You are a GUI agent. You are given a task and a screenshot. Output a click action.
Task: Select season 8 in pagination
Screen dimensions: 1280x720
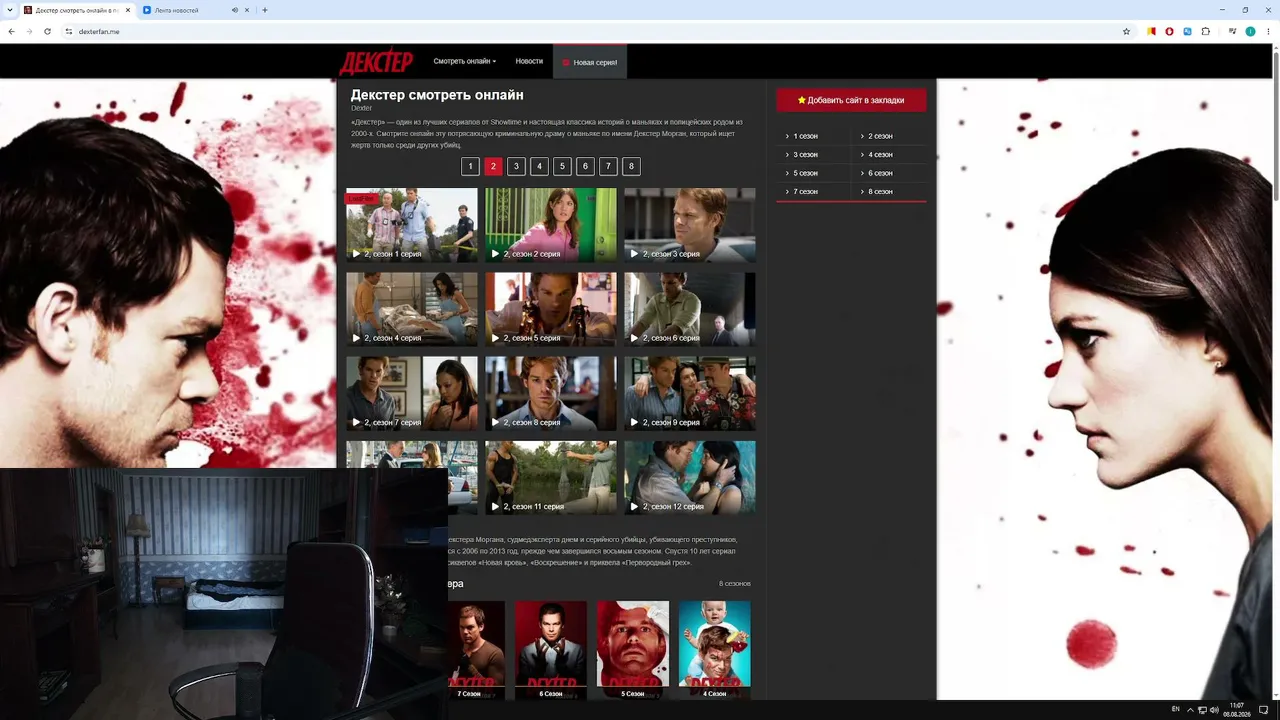pos(631,166)
